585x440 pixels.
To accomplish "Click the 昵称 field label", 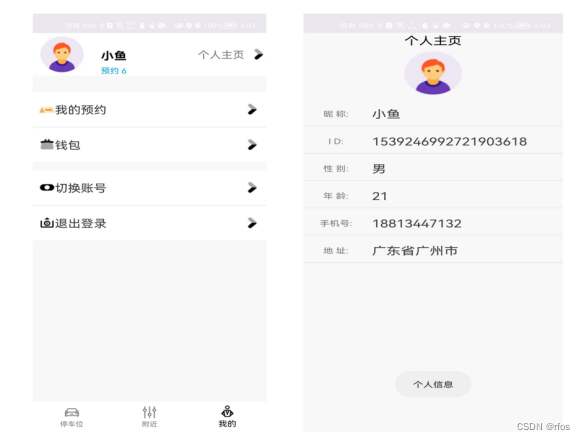I will pos(336,114).
